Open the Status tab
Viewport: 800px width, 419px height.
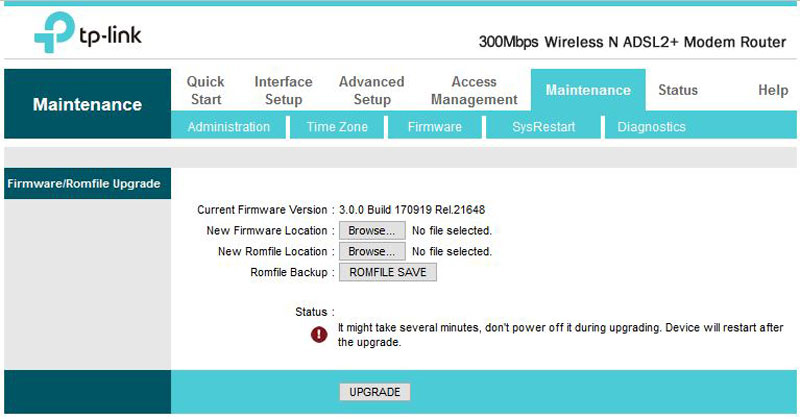click(x=677, y=90)
